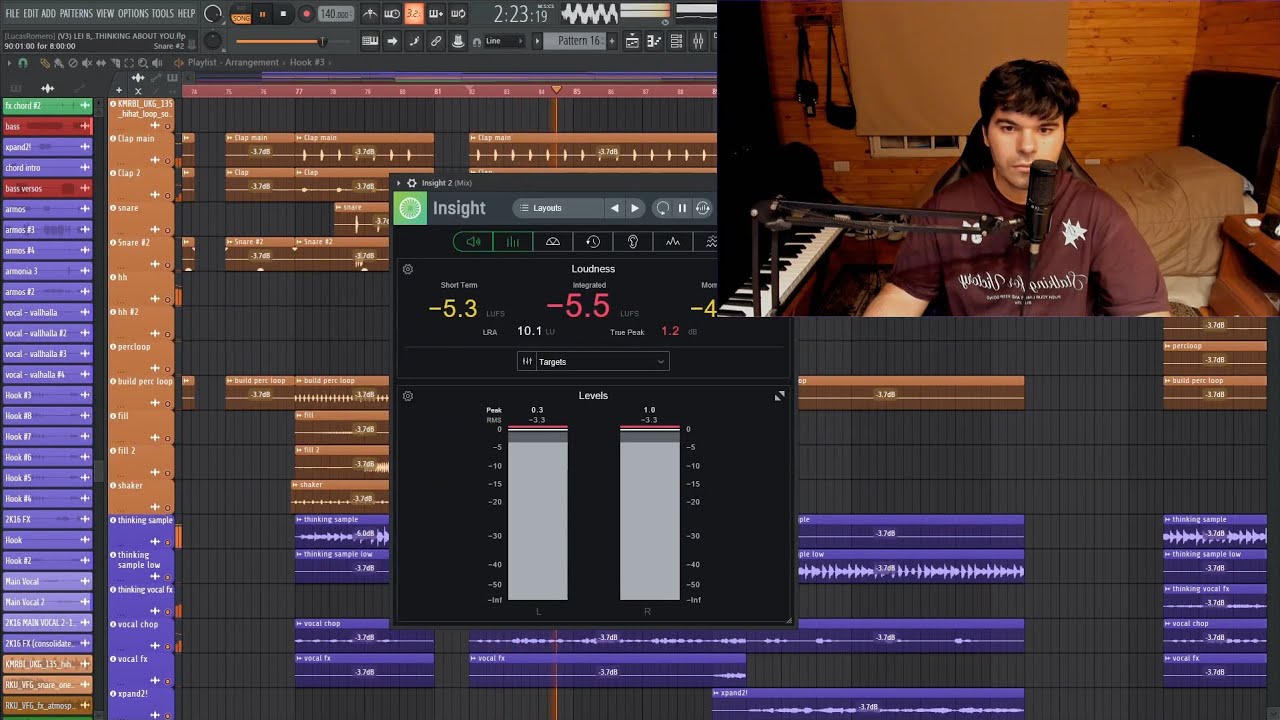1280x720 pixels.
Task: Expand Insight 2 window menu arrow
Action: [x=398, y=183]
